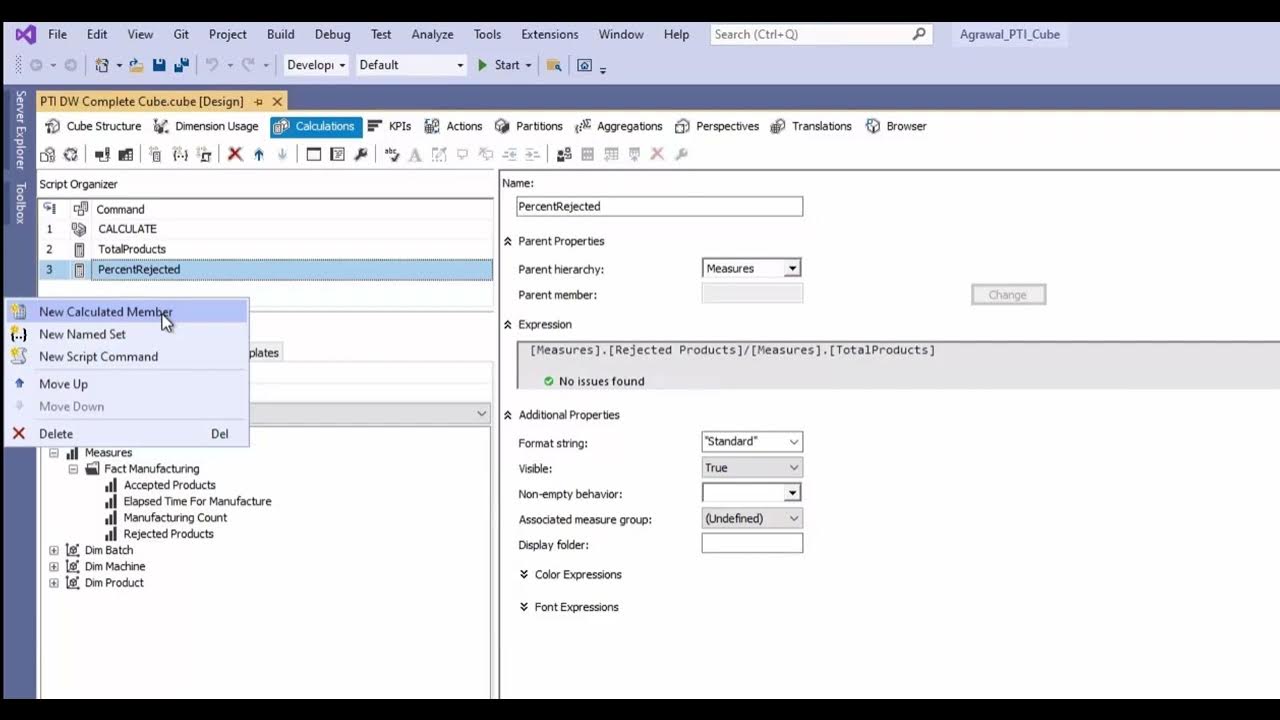Screen dimensions: 1280x720
Task: Open the Aggregations tab
Action: tap(618, 126)
